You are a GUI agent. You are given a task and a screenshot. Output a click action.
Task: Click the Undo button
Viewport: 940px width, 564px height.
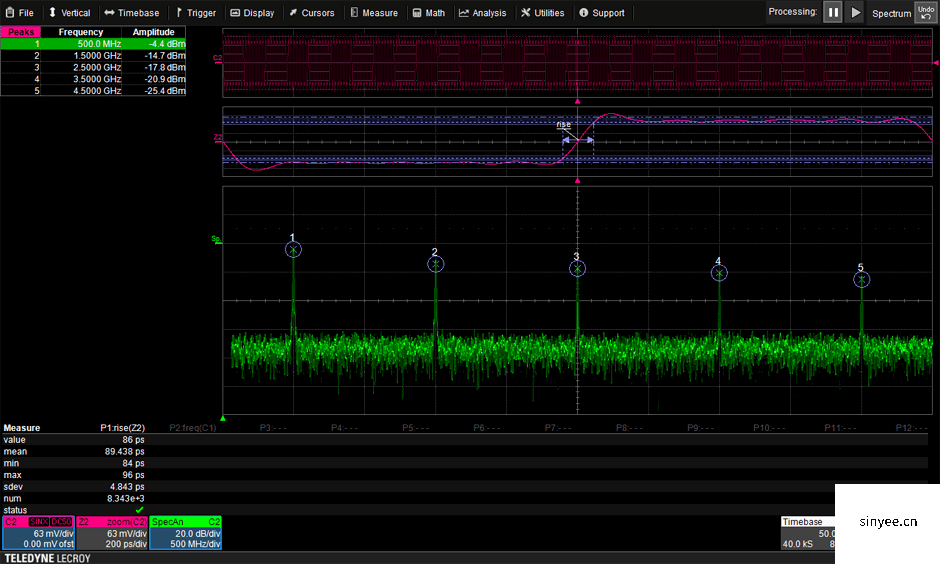[925, 13]
